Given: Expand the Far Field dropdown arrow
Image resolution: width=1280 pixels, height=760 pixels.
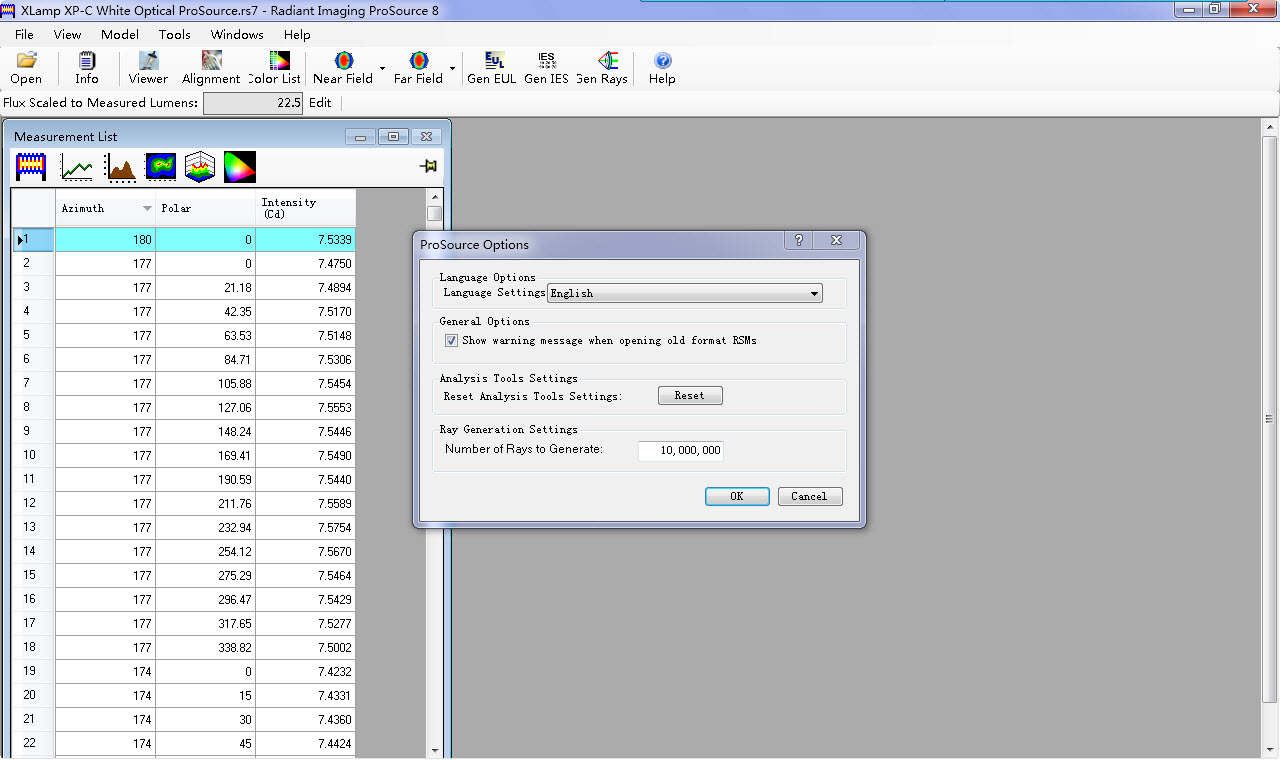Looking at the screenshot, I should [452, 69].
